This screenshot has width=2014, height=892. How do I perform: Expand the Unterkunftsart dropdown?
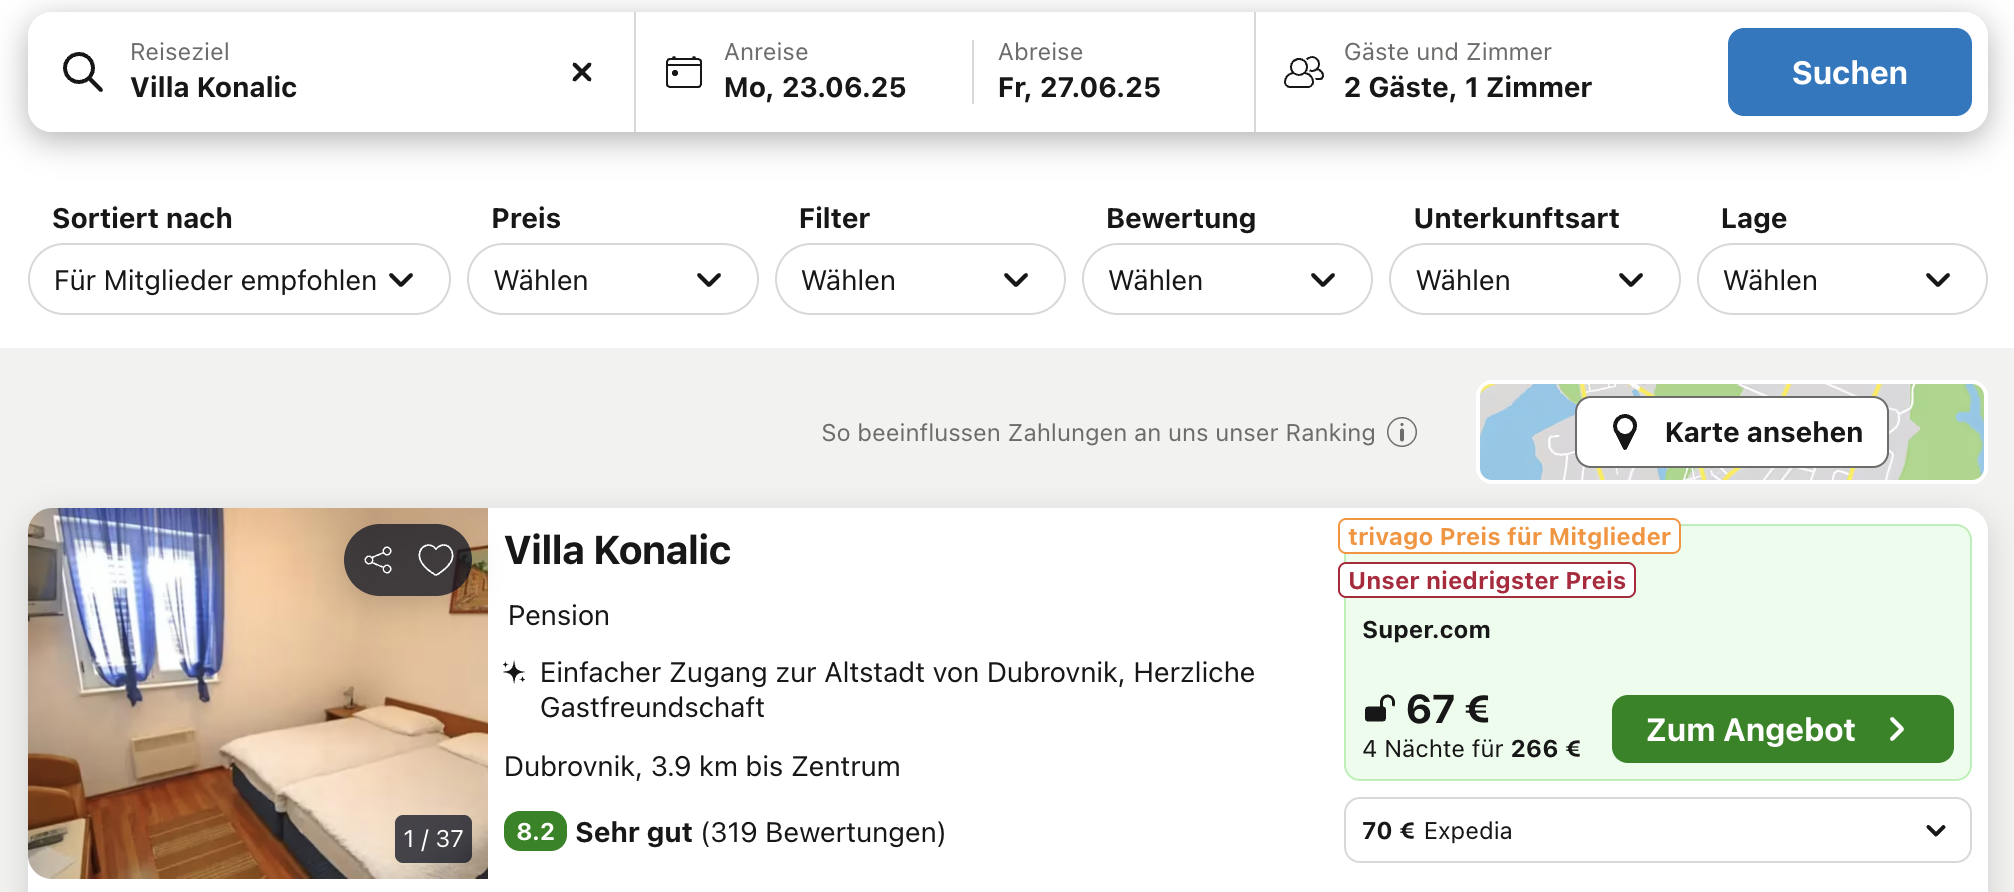coord(1534,280)
